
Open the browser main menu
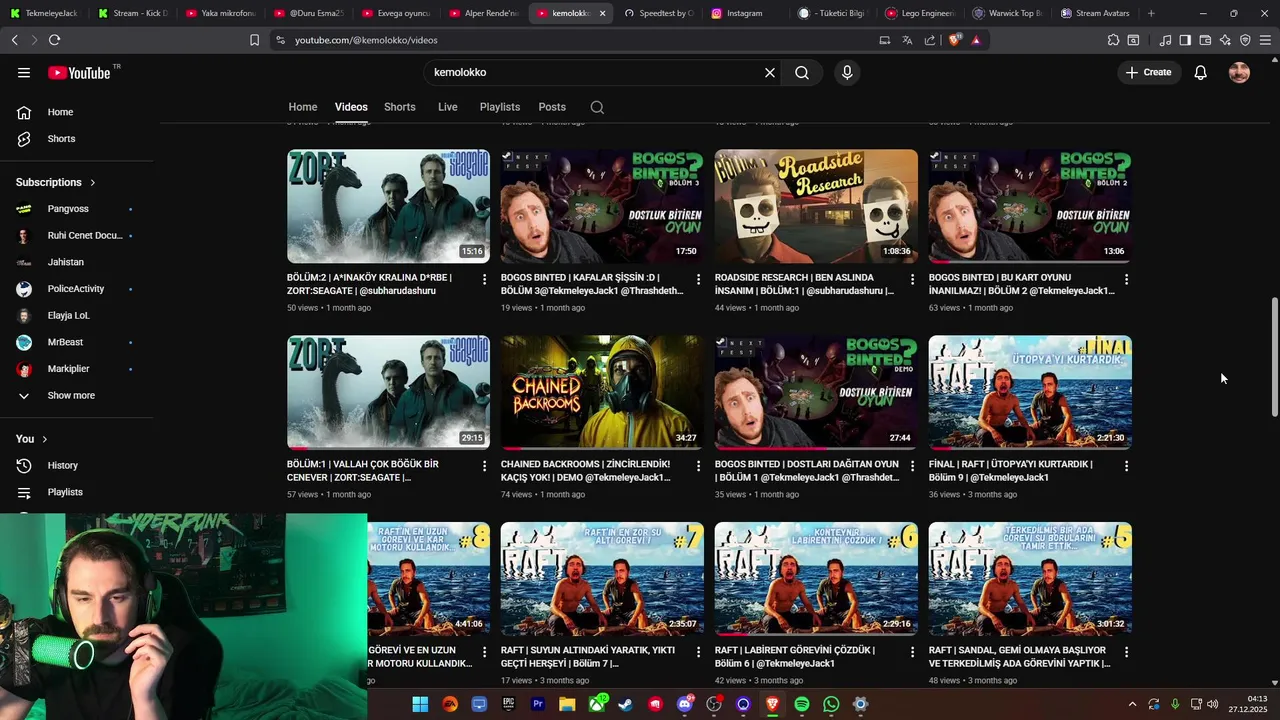[1265, 40]
